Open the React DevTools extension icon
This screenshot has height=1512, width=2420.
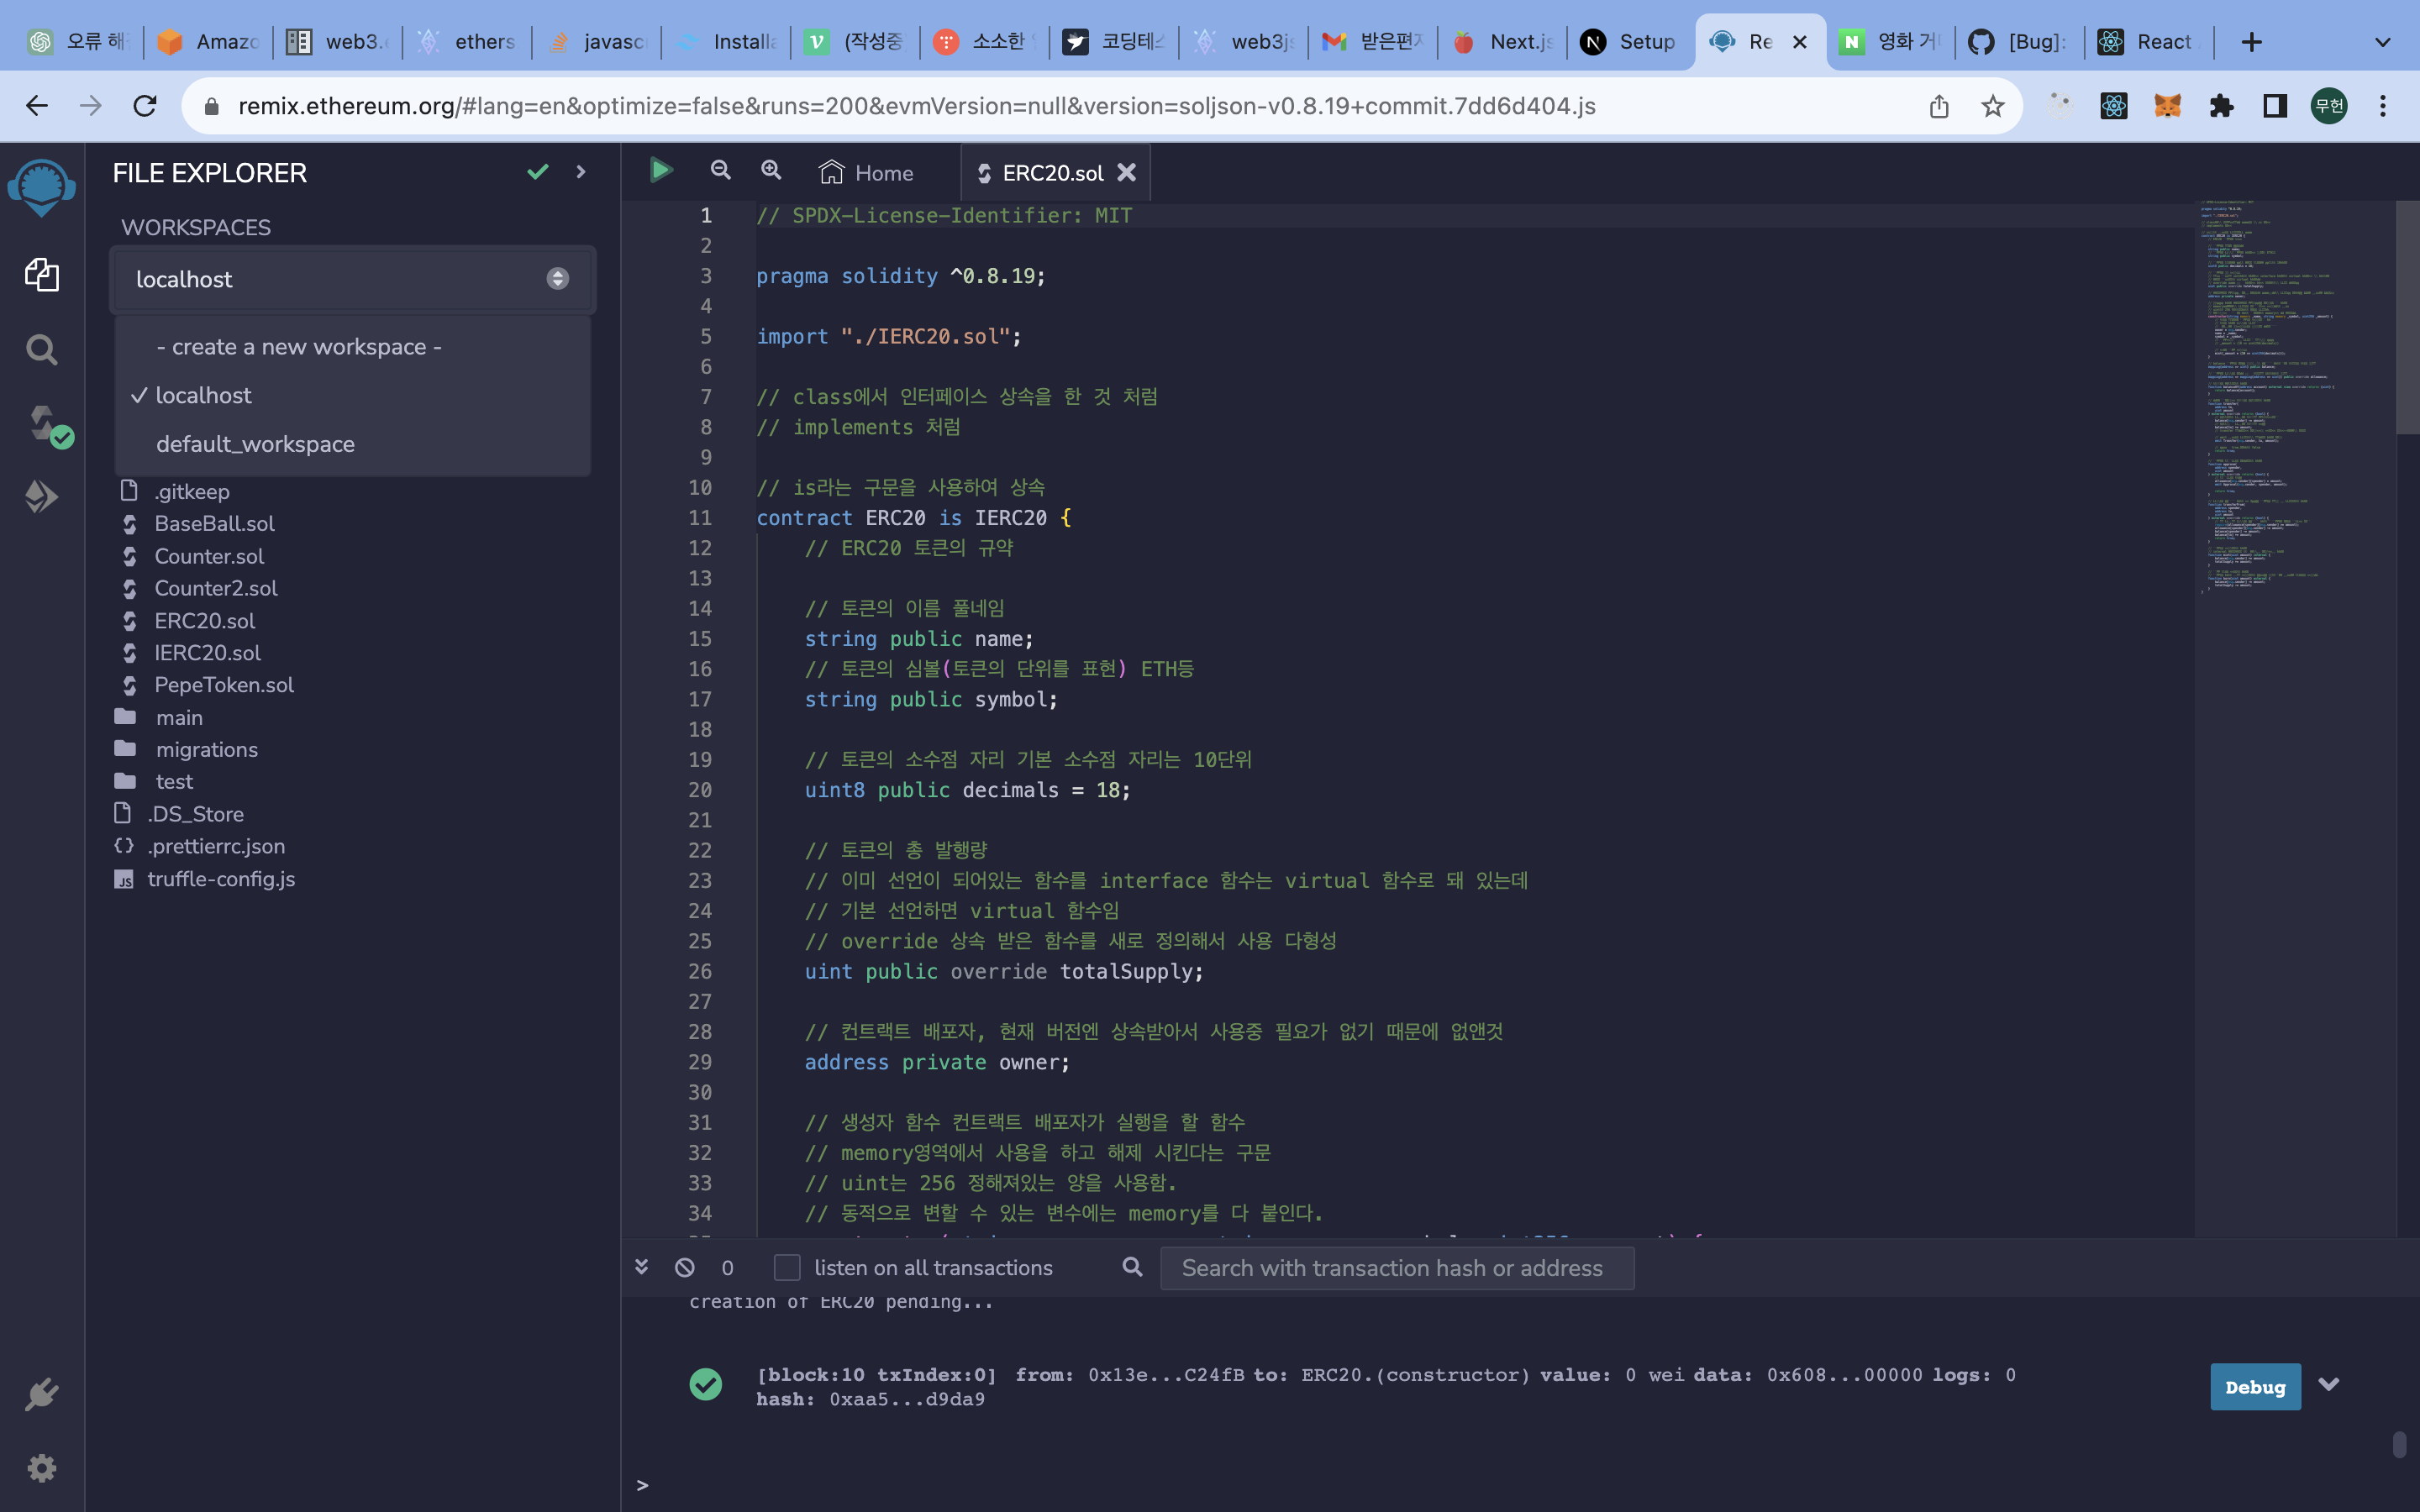[x=2113, y=106]
